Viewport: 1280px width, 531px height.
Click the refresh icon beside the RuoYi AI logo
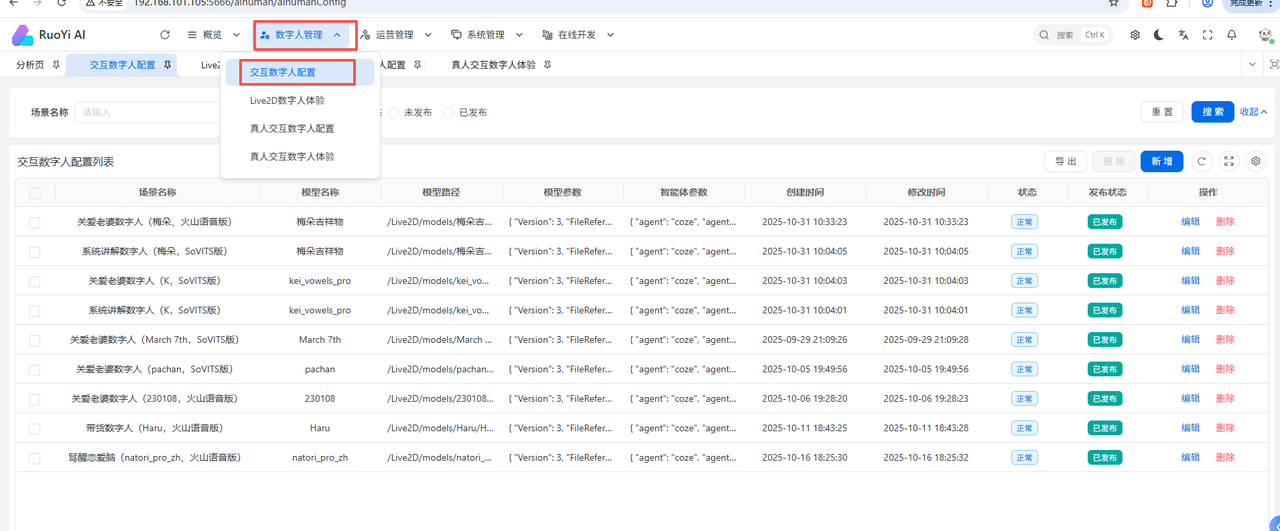point(165,35)
